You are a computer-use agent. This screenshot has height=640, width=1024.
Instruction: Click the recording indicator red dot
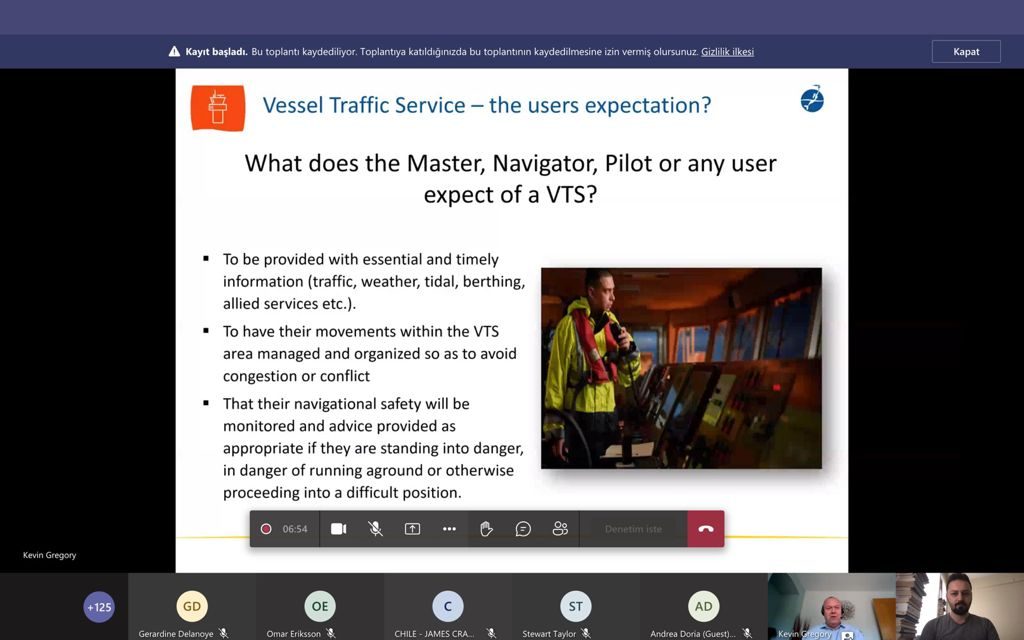pos(266,529)
